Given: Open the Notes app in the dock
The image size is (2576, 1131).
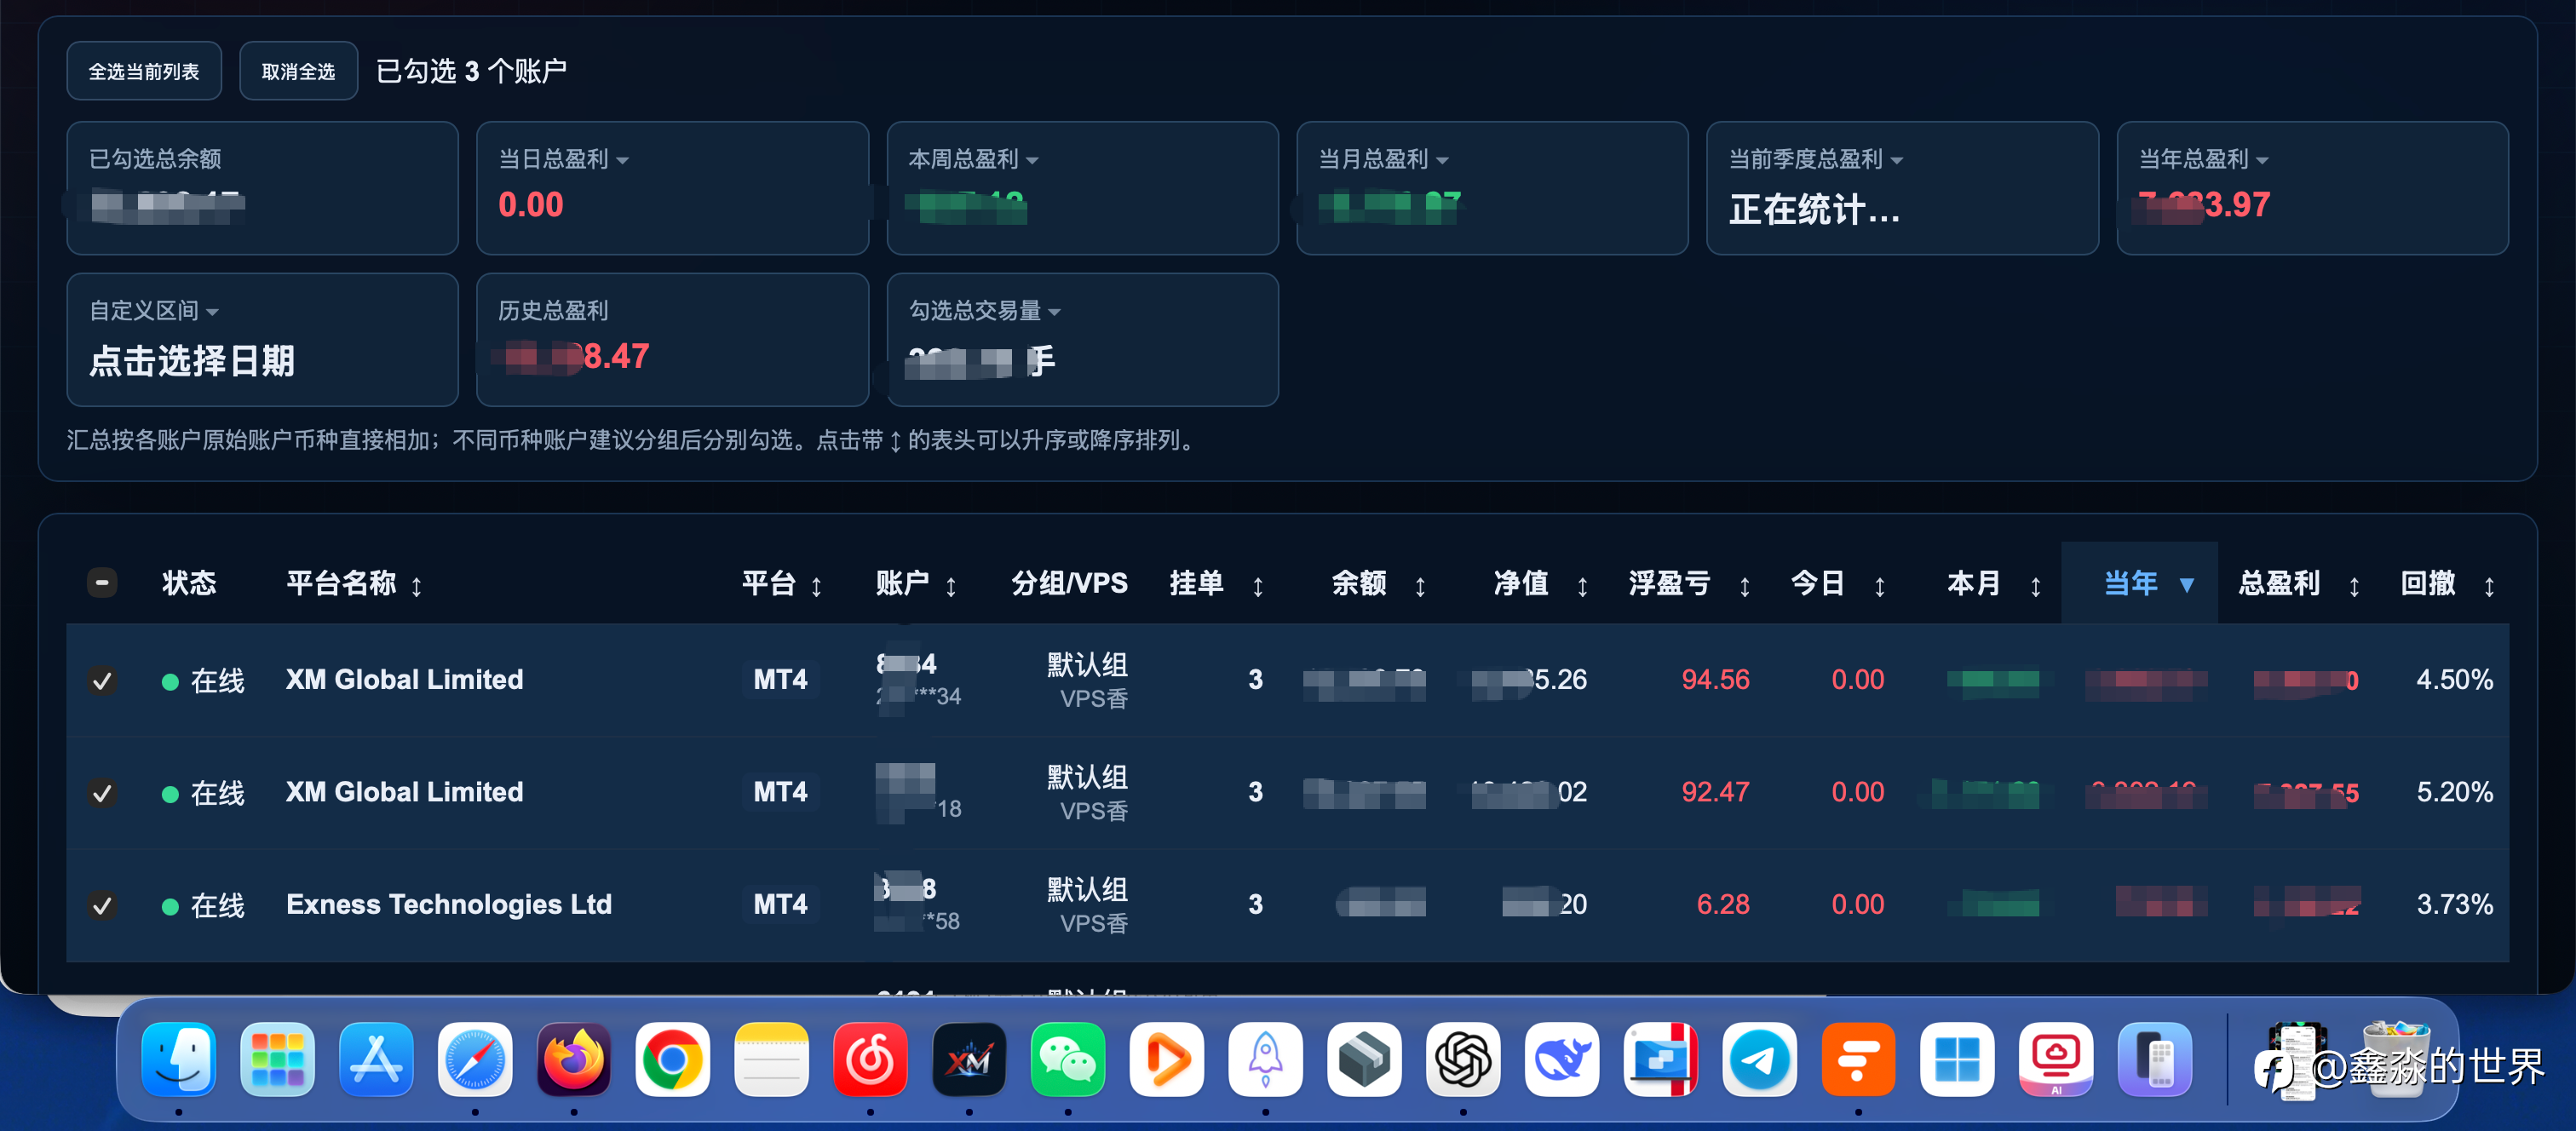Looking at the screenshot, I should point(772,1059).
